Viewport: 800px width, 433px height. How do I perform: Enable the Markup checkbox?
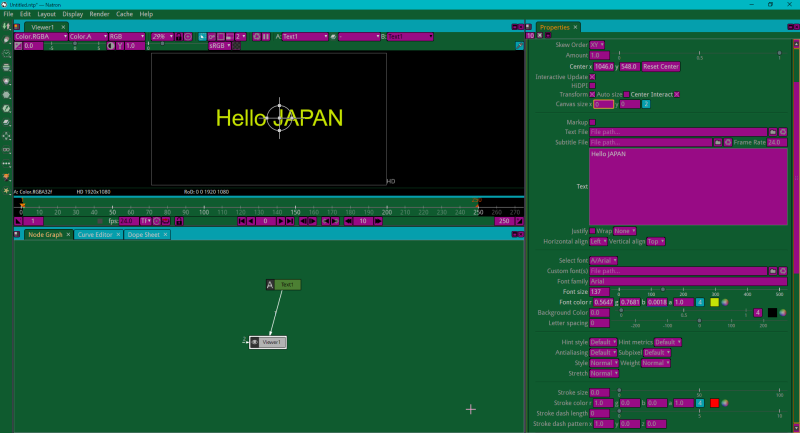pos(593,122)
